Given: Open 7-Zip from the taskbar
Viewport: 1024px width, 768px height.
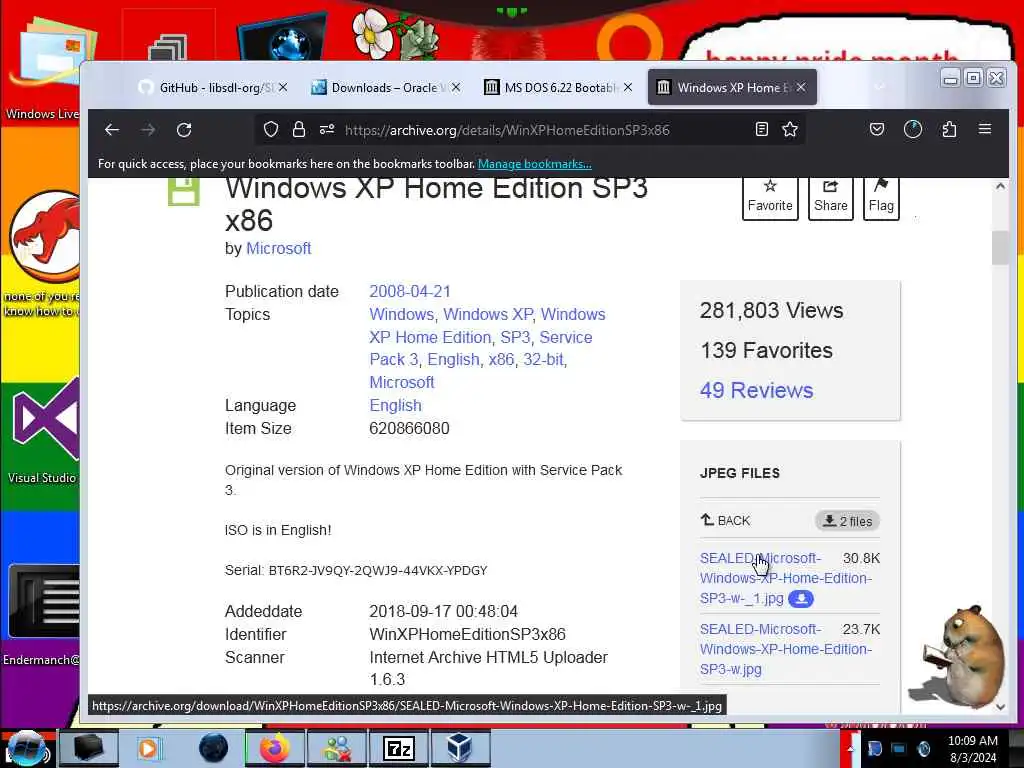Looking at the screenshot, I should pyautogui.click(x=399, y=748).
